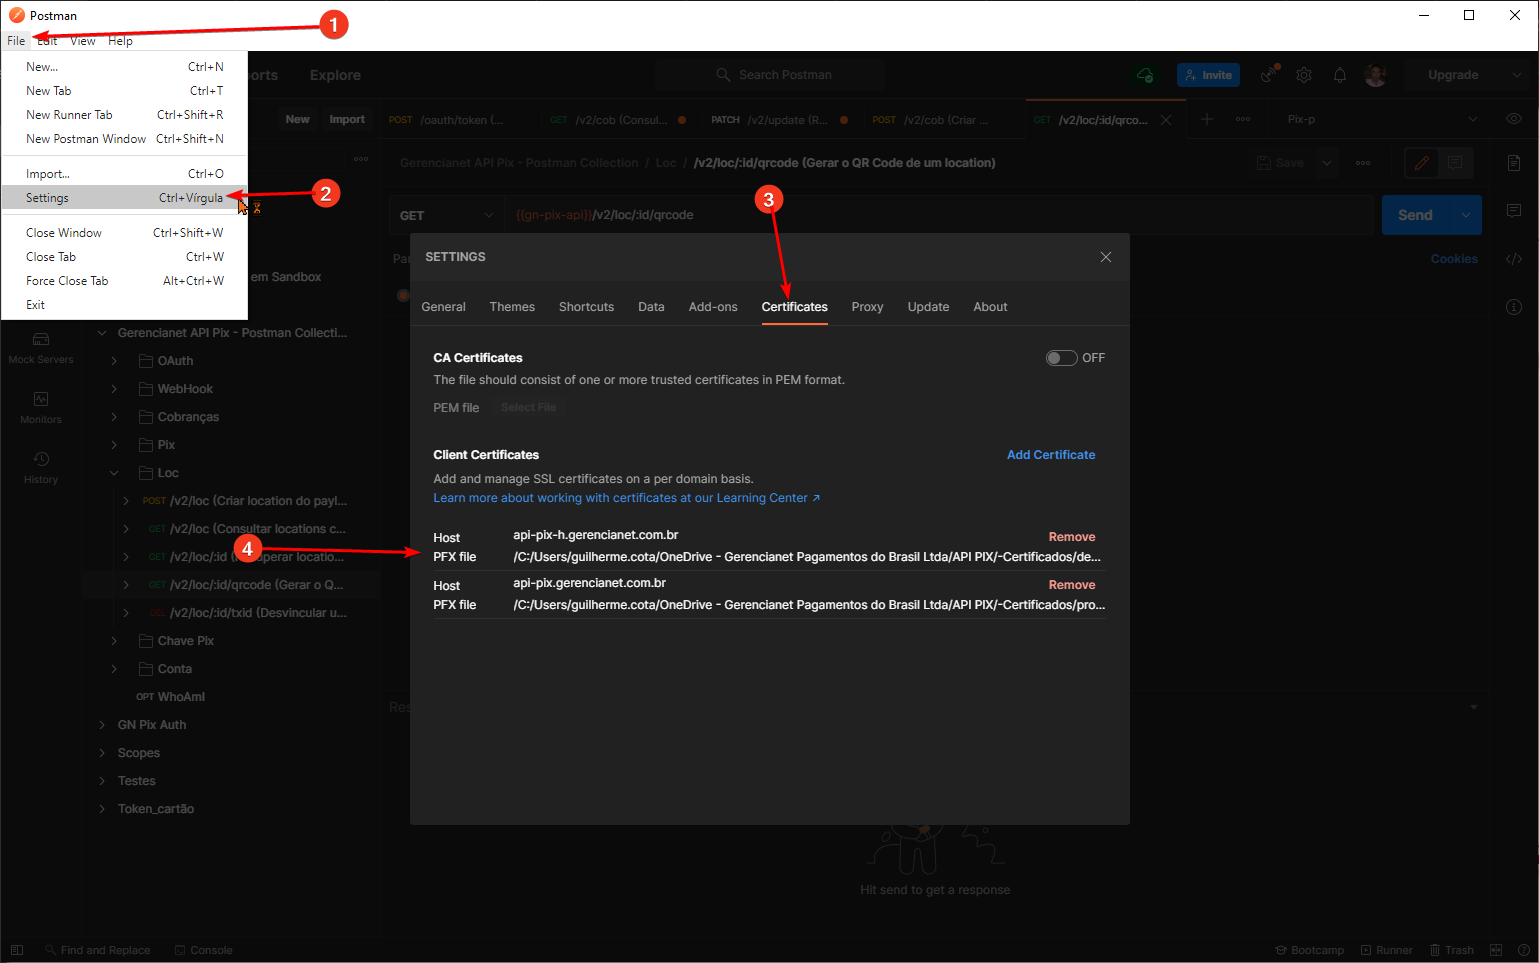Open the About tab
The width and height of the screenshot is (1539, 963).
tap(990, 307)
